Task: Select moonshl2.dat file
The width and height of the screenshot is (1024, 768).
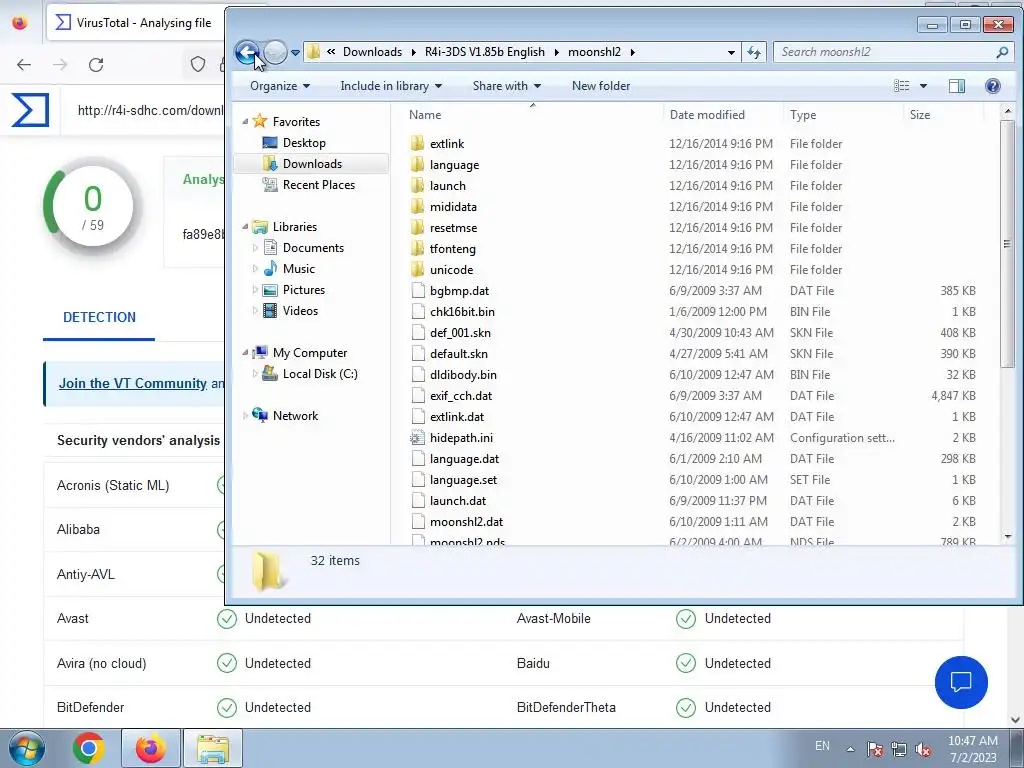Action: tap(466, 522)
